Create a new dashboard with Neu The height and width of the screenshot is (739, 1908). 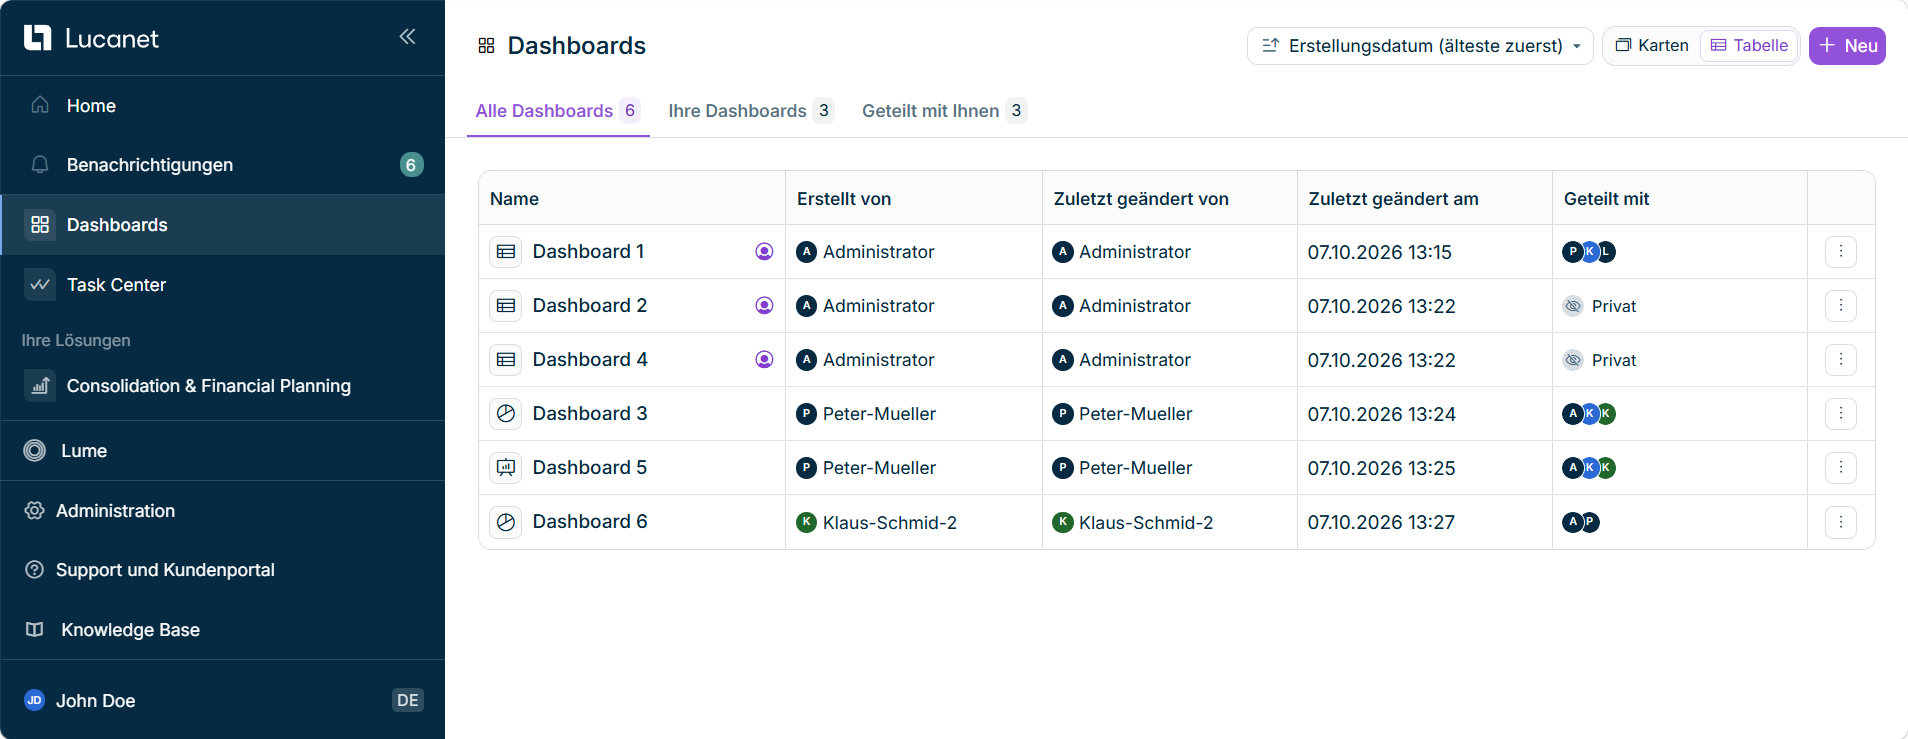(1847, 46)
